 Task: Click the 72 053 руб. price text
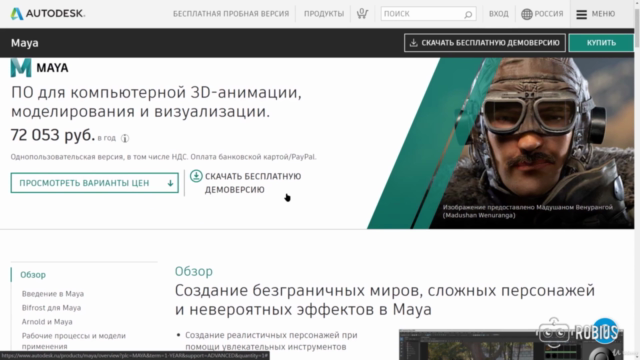(x=53, y=135)
